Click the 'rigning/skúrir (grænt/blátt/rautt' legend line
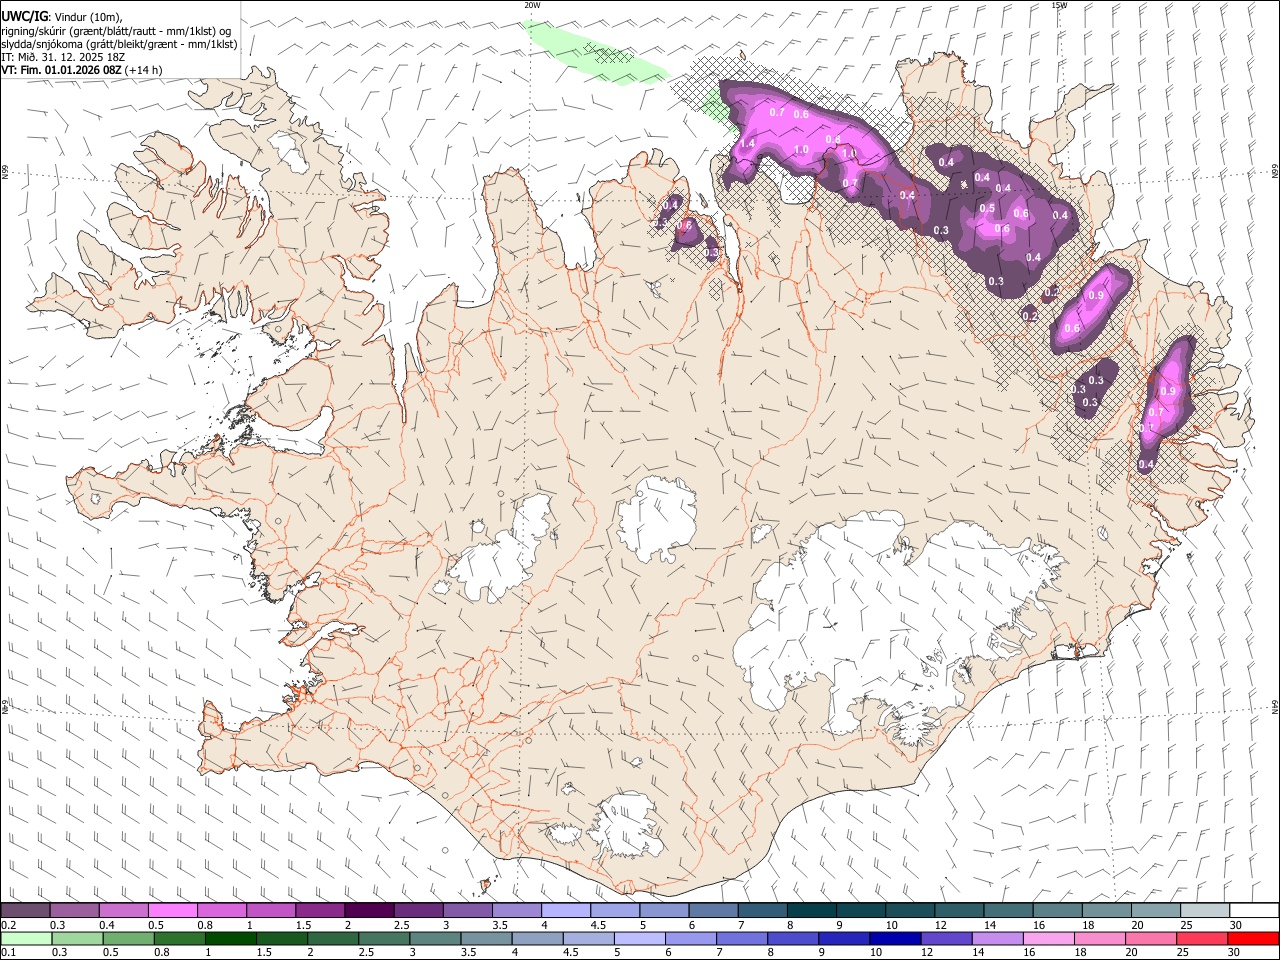 point(116,30)
